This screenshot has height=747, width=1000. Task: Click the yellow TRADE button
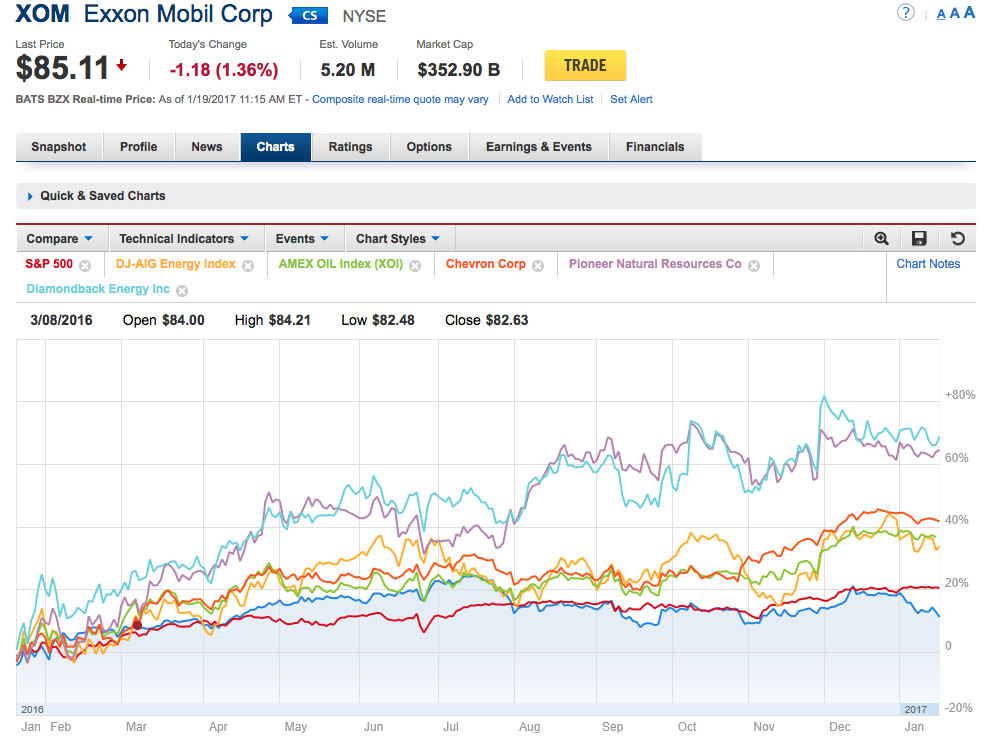(585, 64)
